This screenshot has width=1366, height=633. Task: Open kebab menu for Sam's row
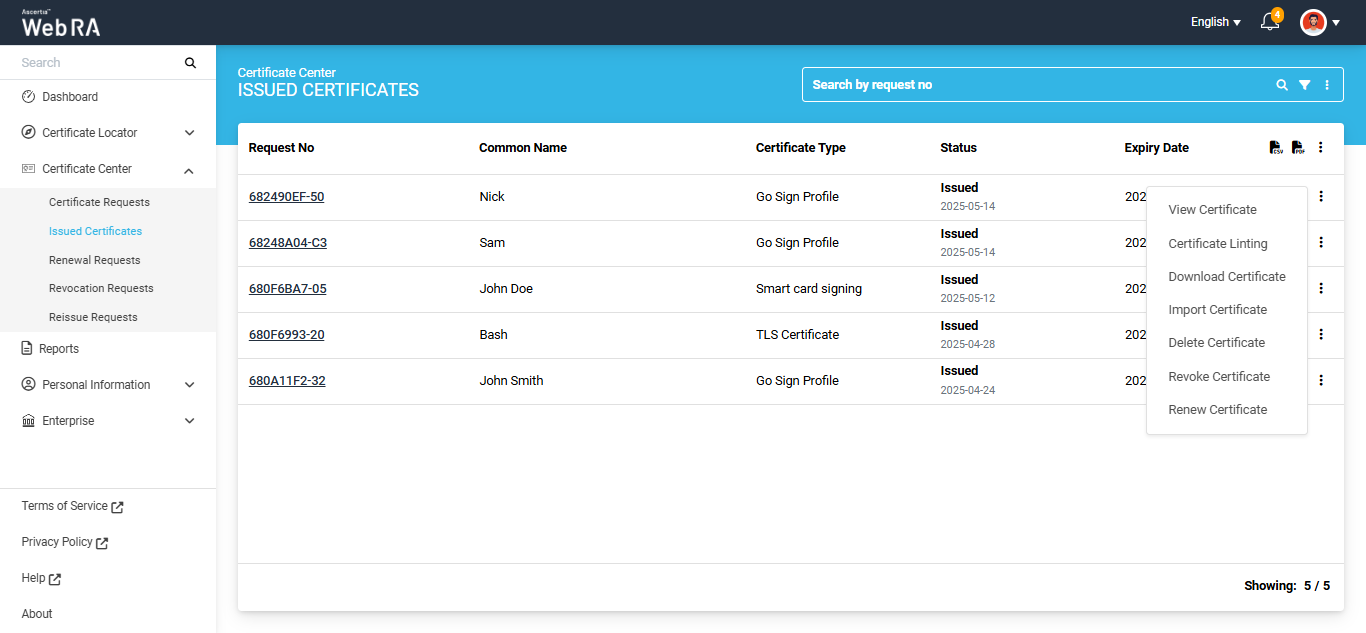click(1321, 242)
